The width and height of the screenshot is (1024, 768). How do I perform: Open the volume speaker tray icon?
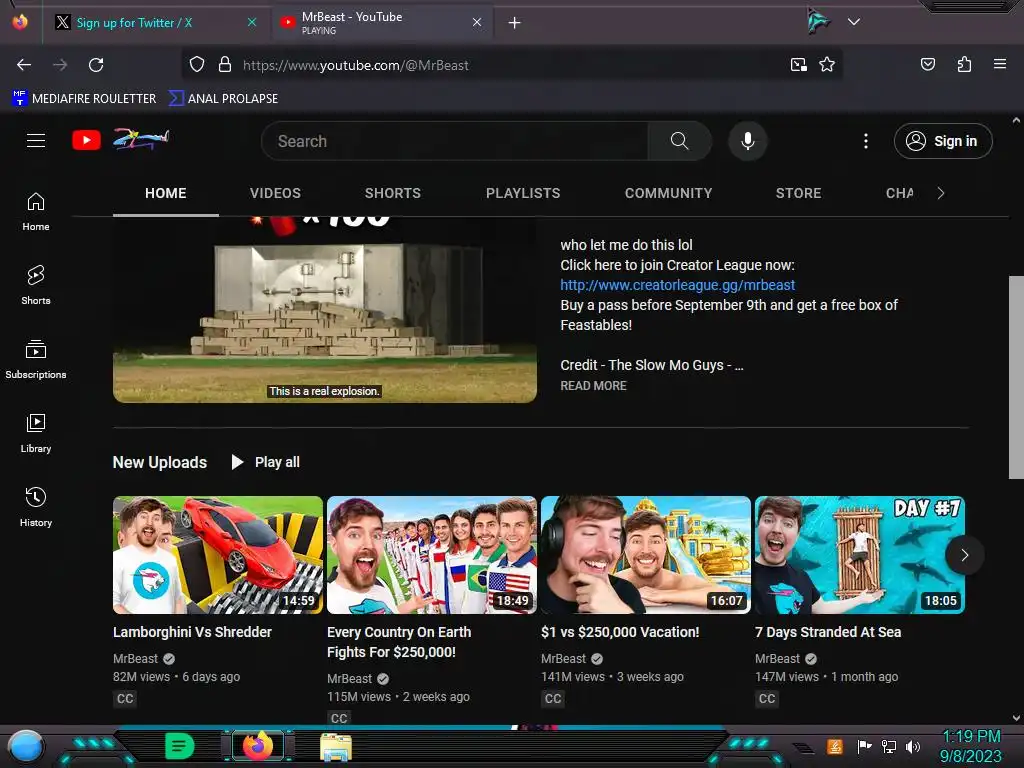click(913, 746)
